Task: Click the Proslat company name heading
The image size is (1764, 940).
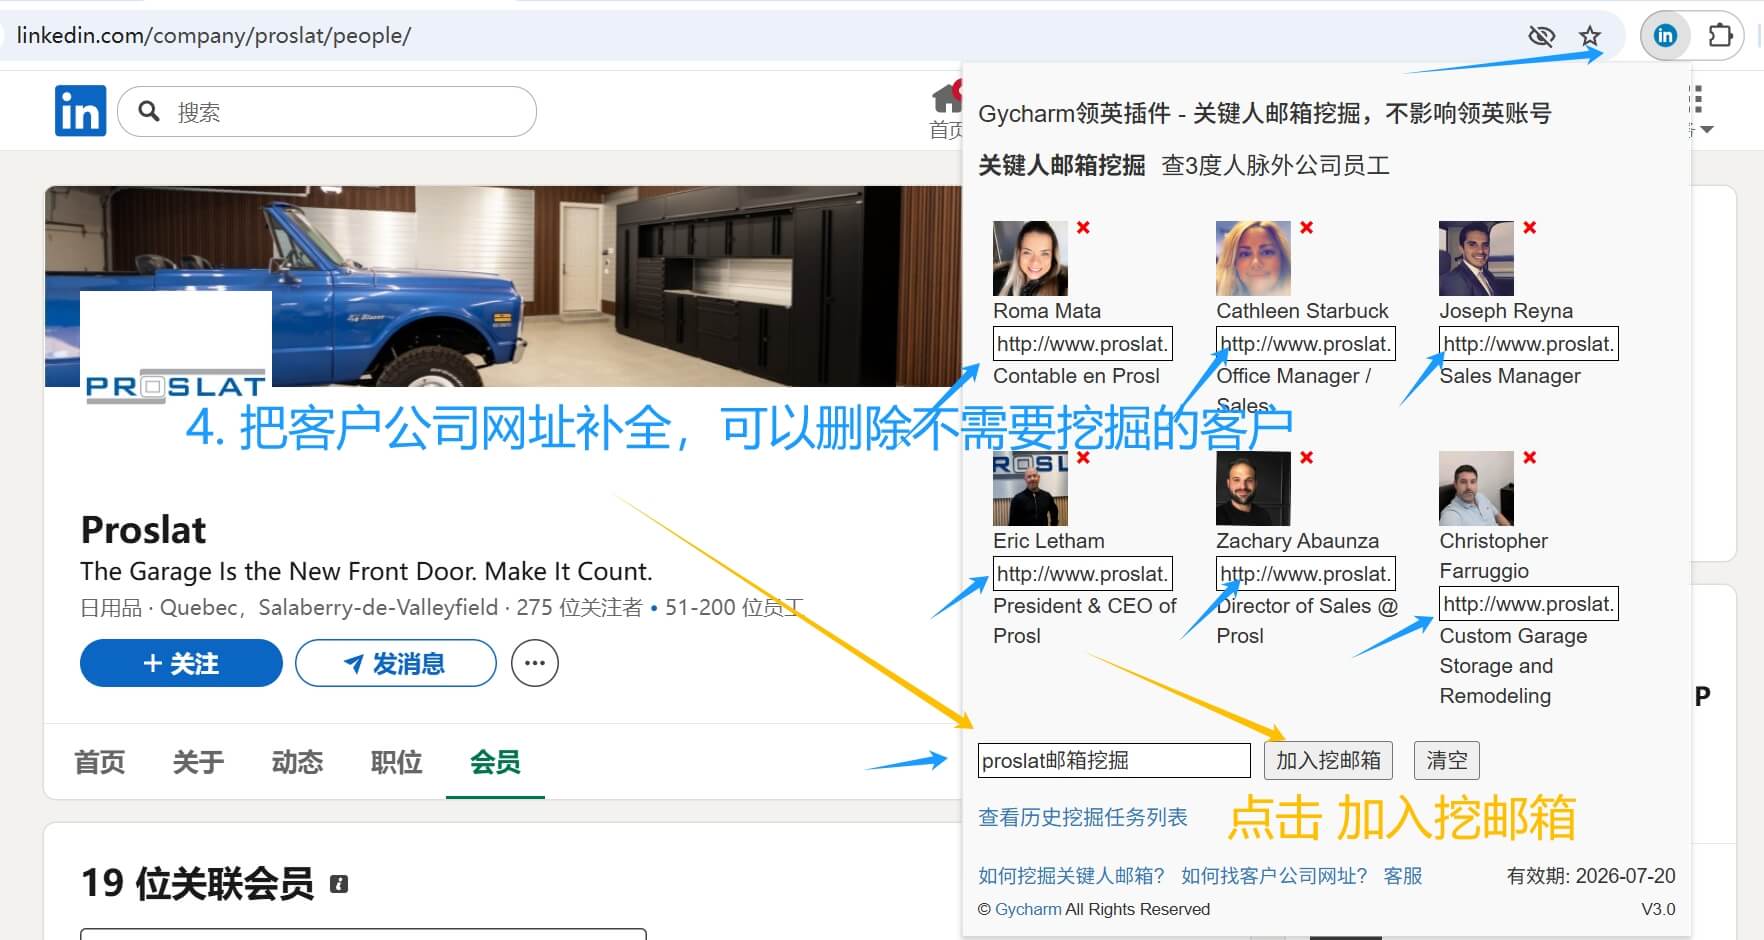Action: [x=143, y=529]
